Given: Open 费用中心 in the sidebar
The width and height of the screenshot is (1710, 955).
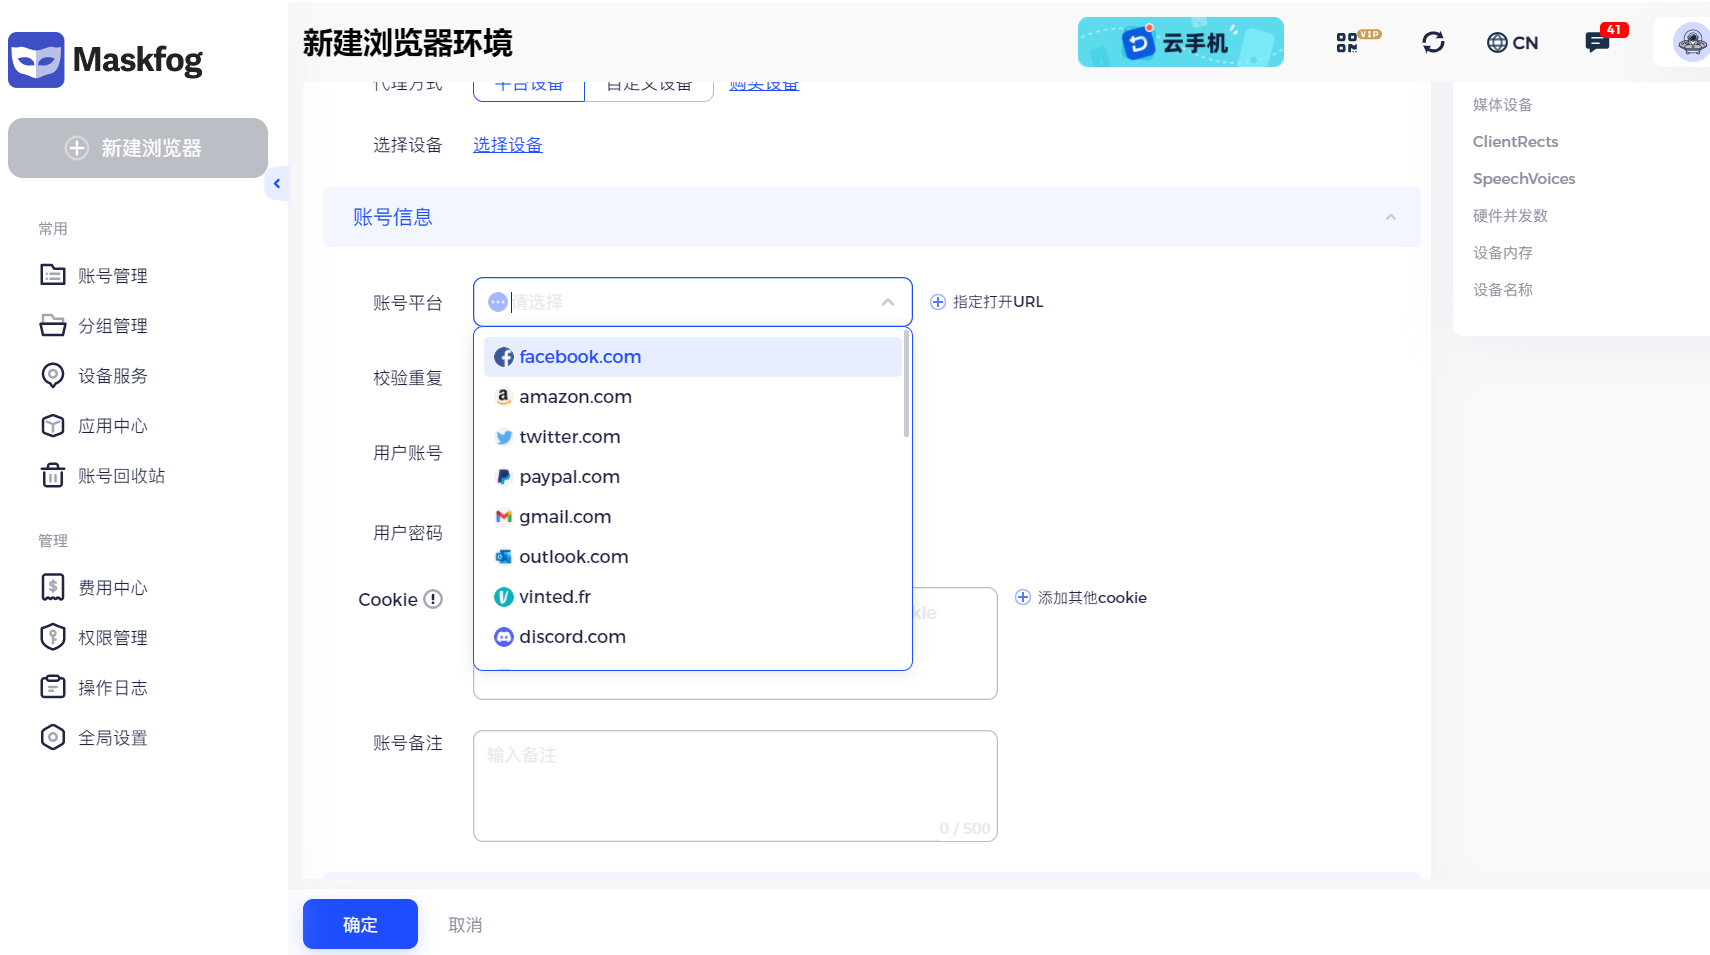Looking at the screenshot, I should [94, 587].
